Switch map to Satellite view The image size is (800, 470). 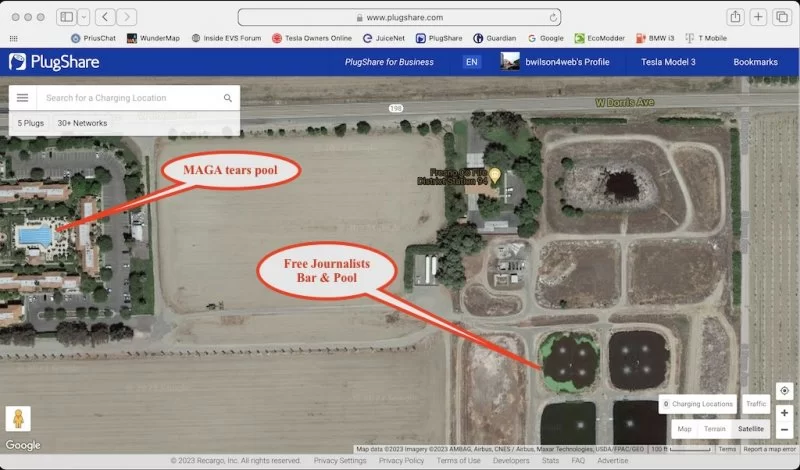click(750, 429)
